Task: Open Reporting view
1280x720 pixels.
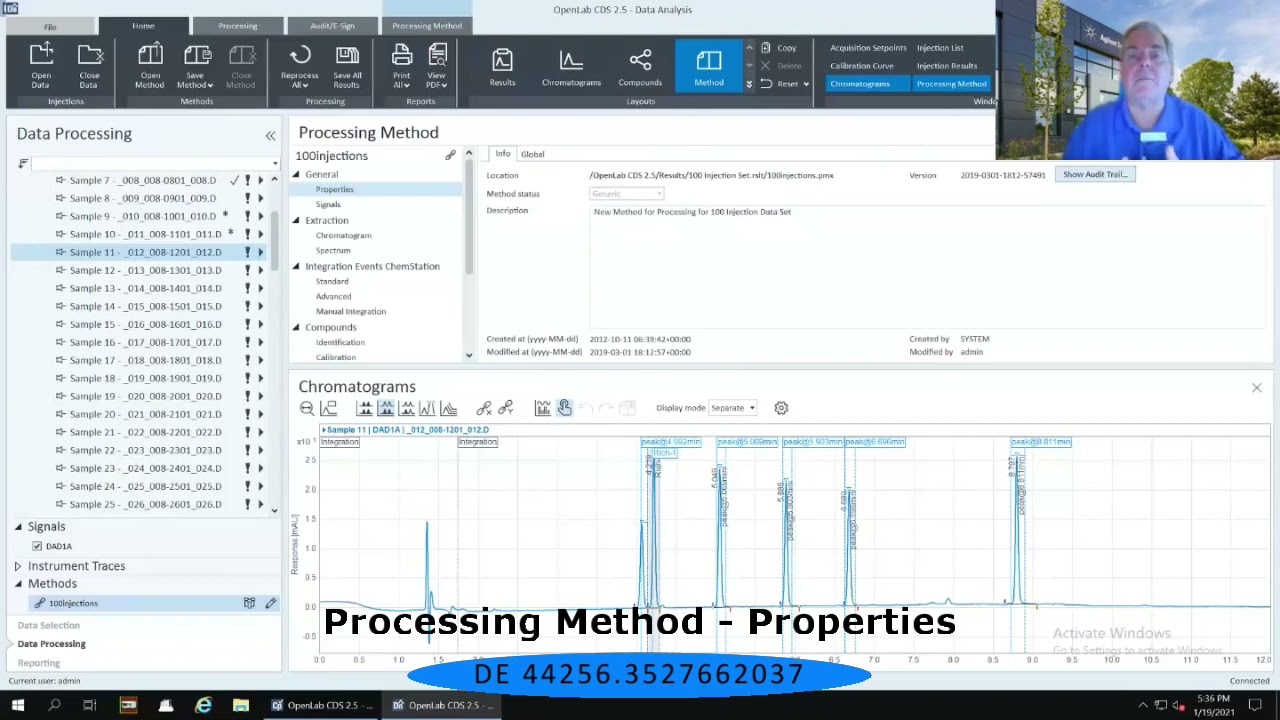Action: click(x=39, y=663)
